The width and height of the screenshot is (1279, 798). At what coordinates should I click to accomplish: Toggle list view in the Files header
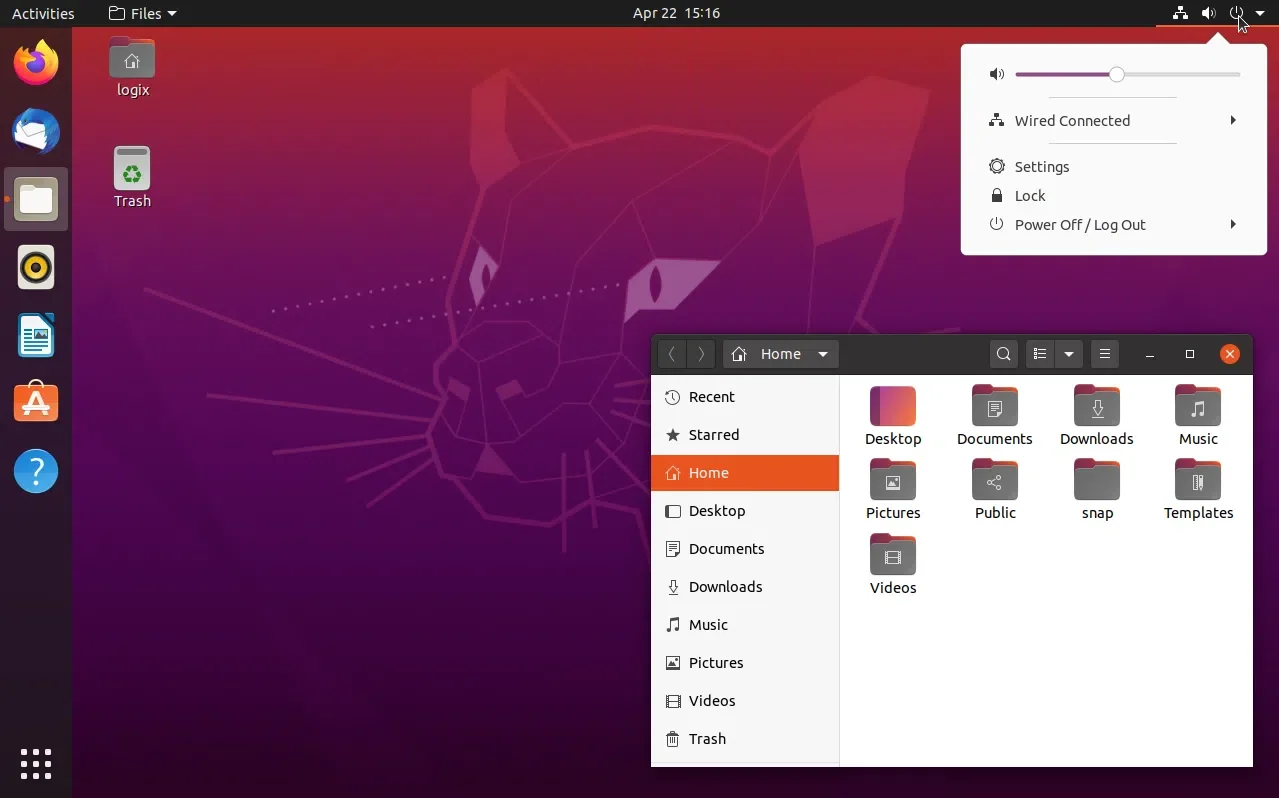[x=1040, y=354]
